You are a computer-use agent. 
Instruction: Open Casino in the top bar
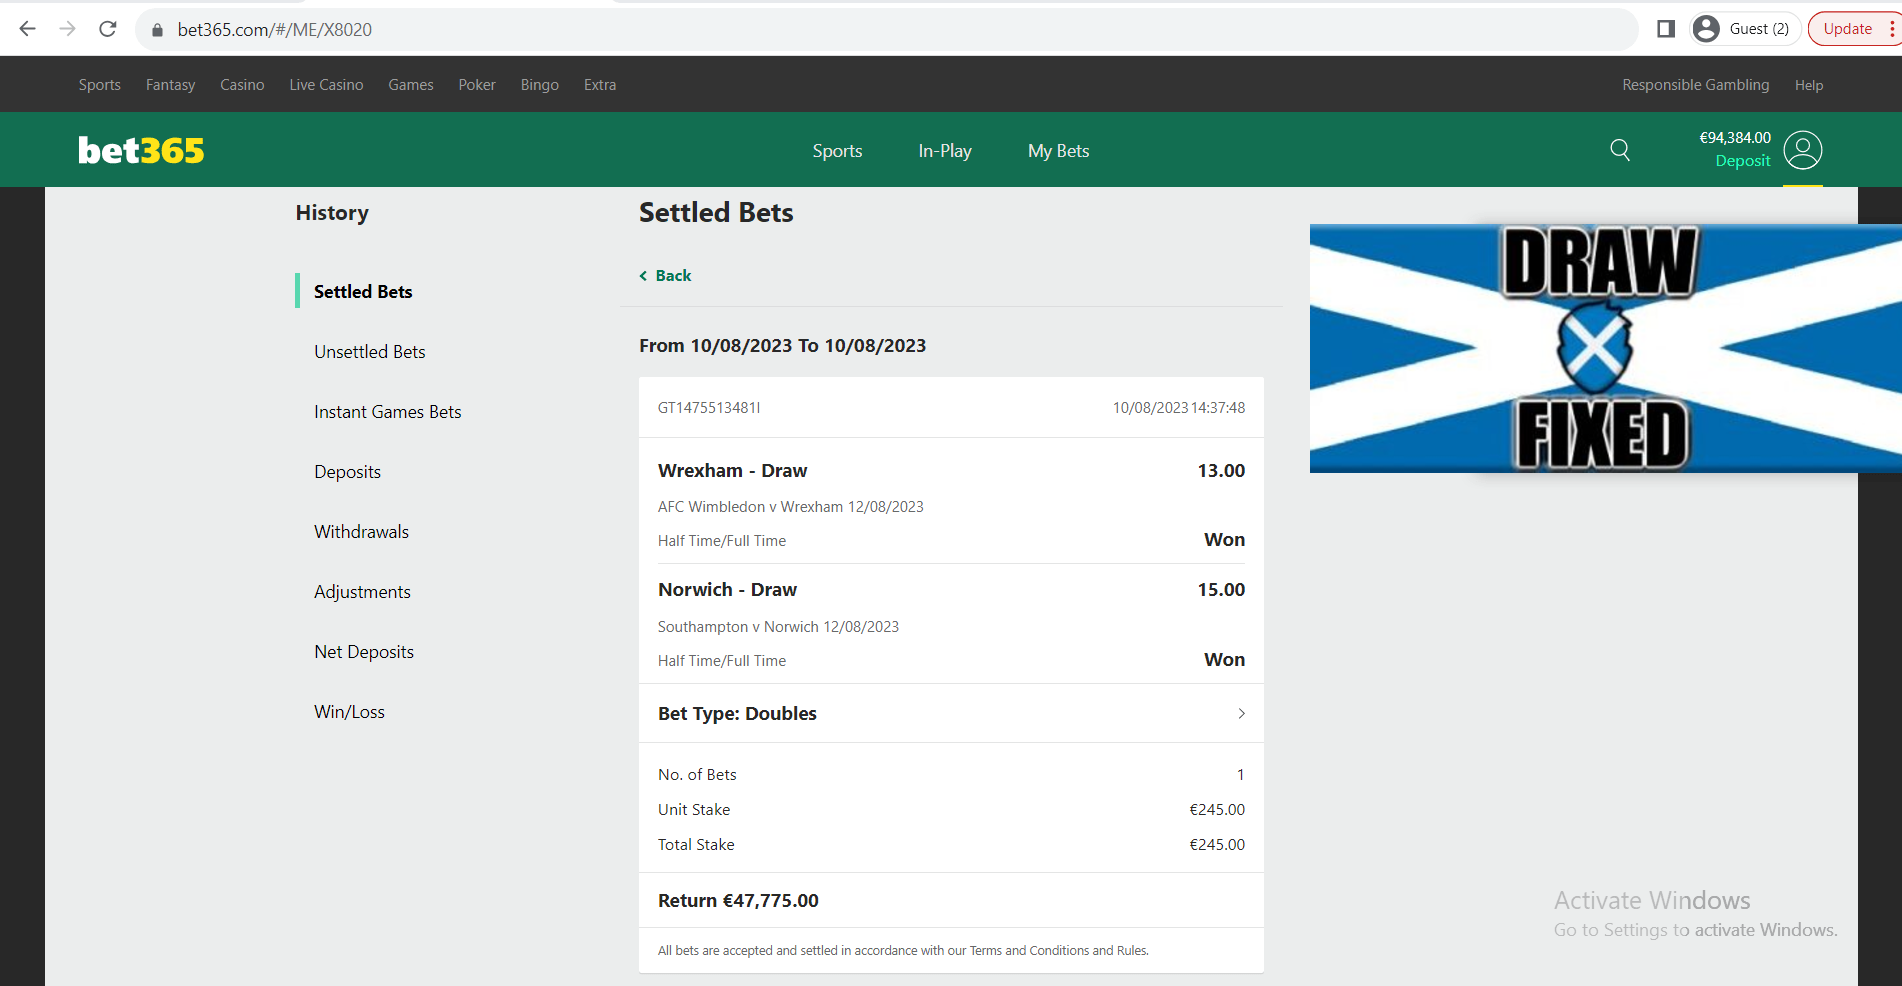pos(242,85)
